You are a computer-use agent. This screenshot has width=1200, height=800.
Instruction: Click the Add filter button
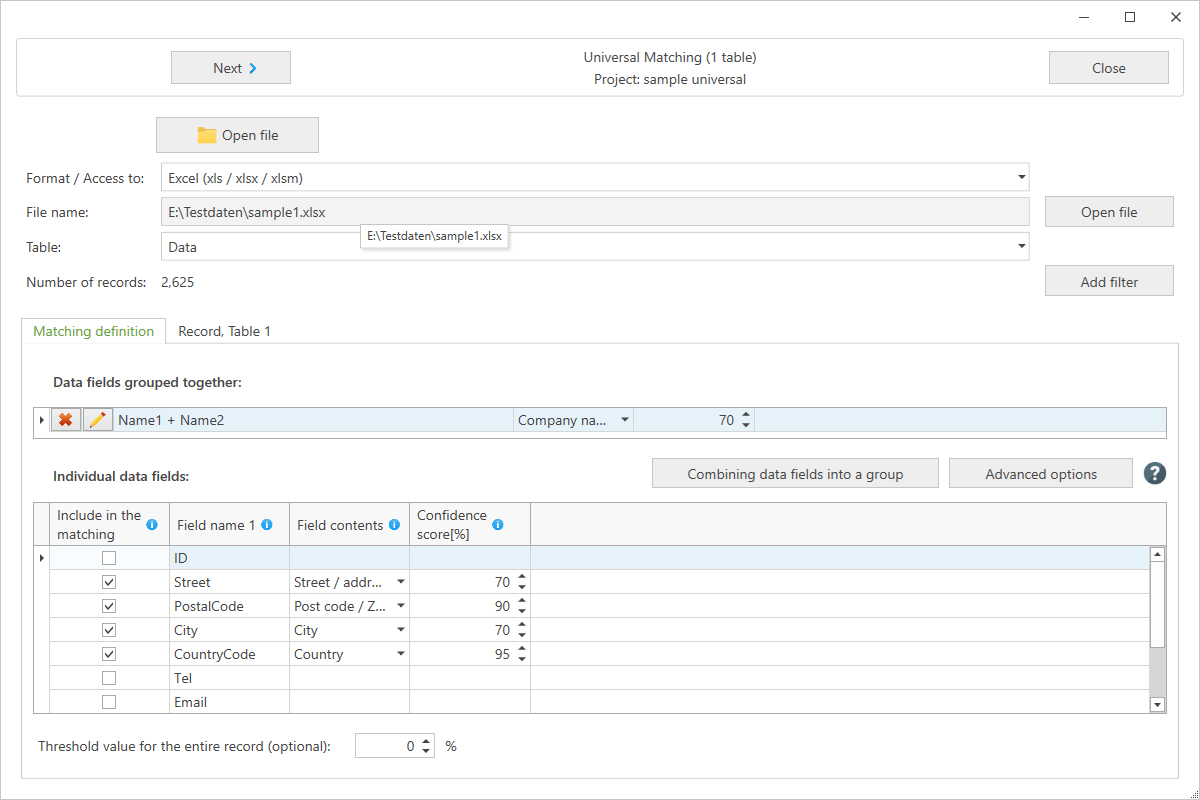click(1109, 282)
